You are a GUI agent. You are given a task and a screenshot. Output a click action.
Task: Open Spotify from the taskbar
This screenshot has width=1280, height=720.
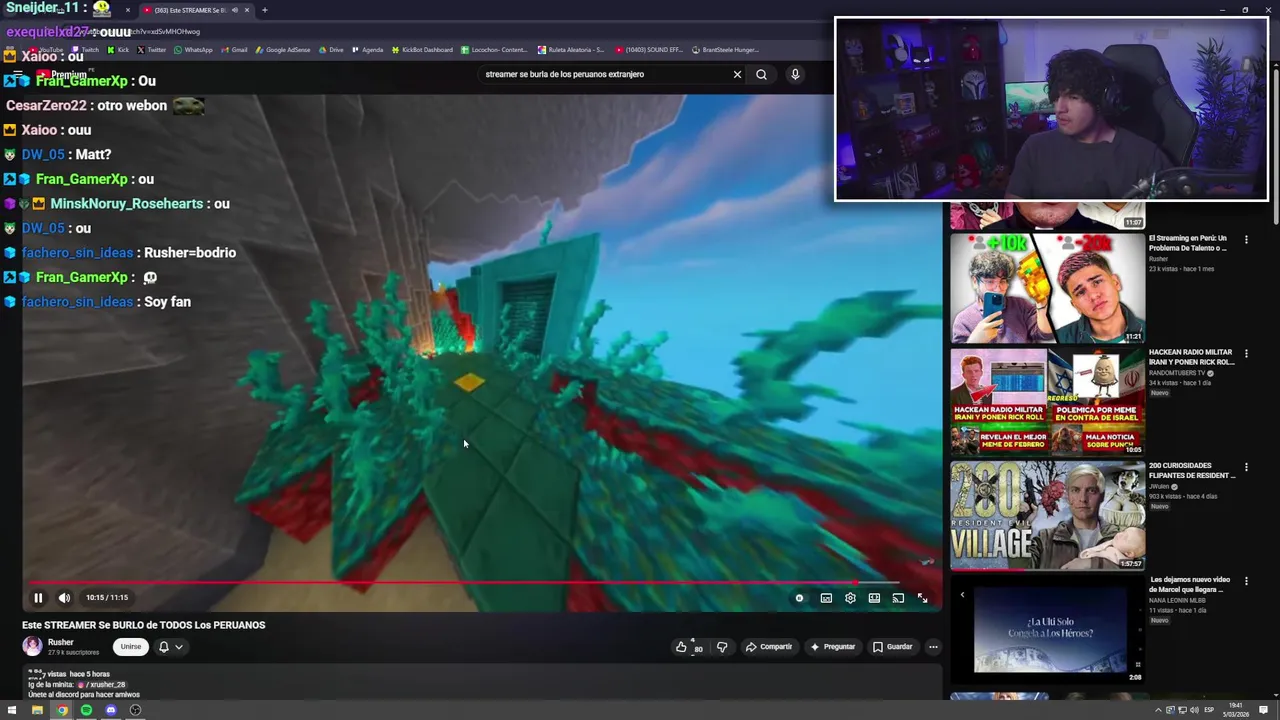point(86,711)
